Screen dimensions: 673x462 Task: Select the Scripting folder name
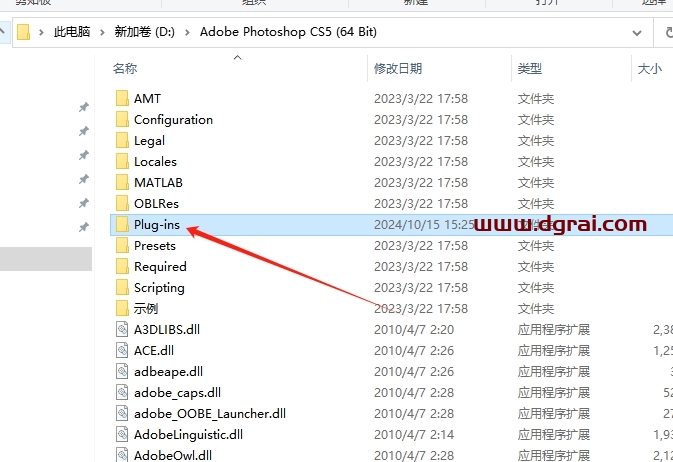pyautogui.click(x=159, y=288)
